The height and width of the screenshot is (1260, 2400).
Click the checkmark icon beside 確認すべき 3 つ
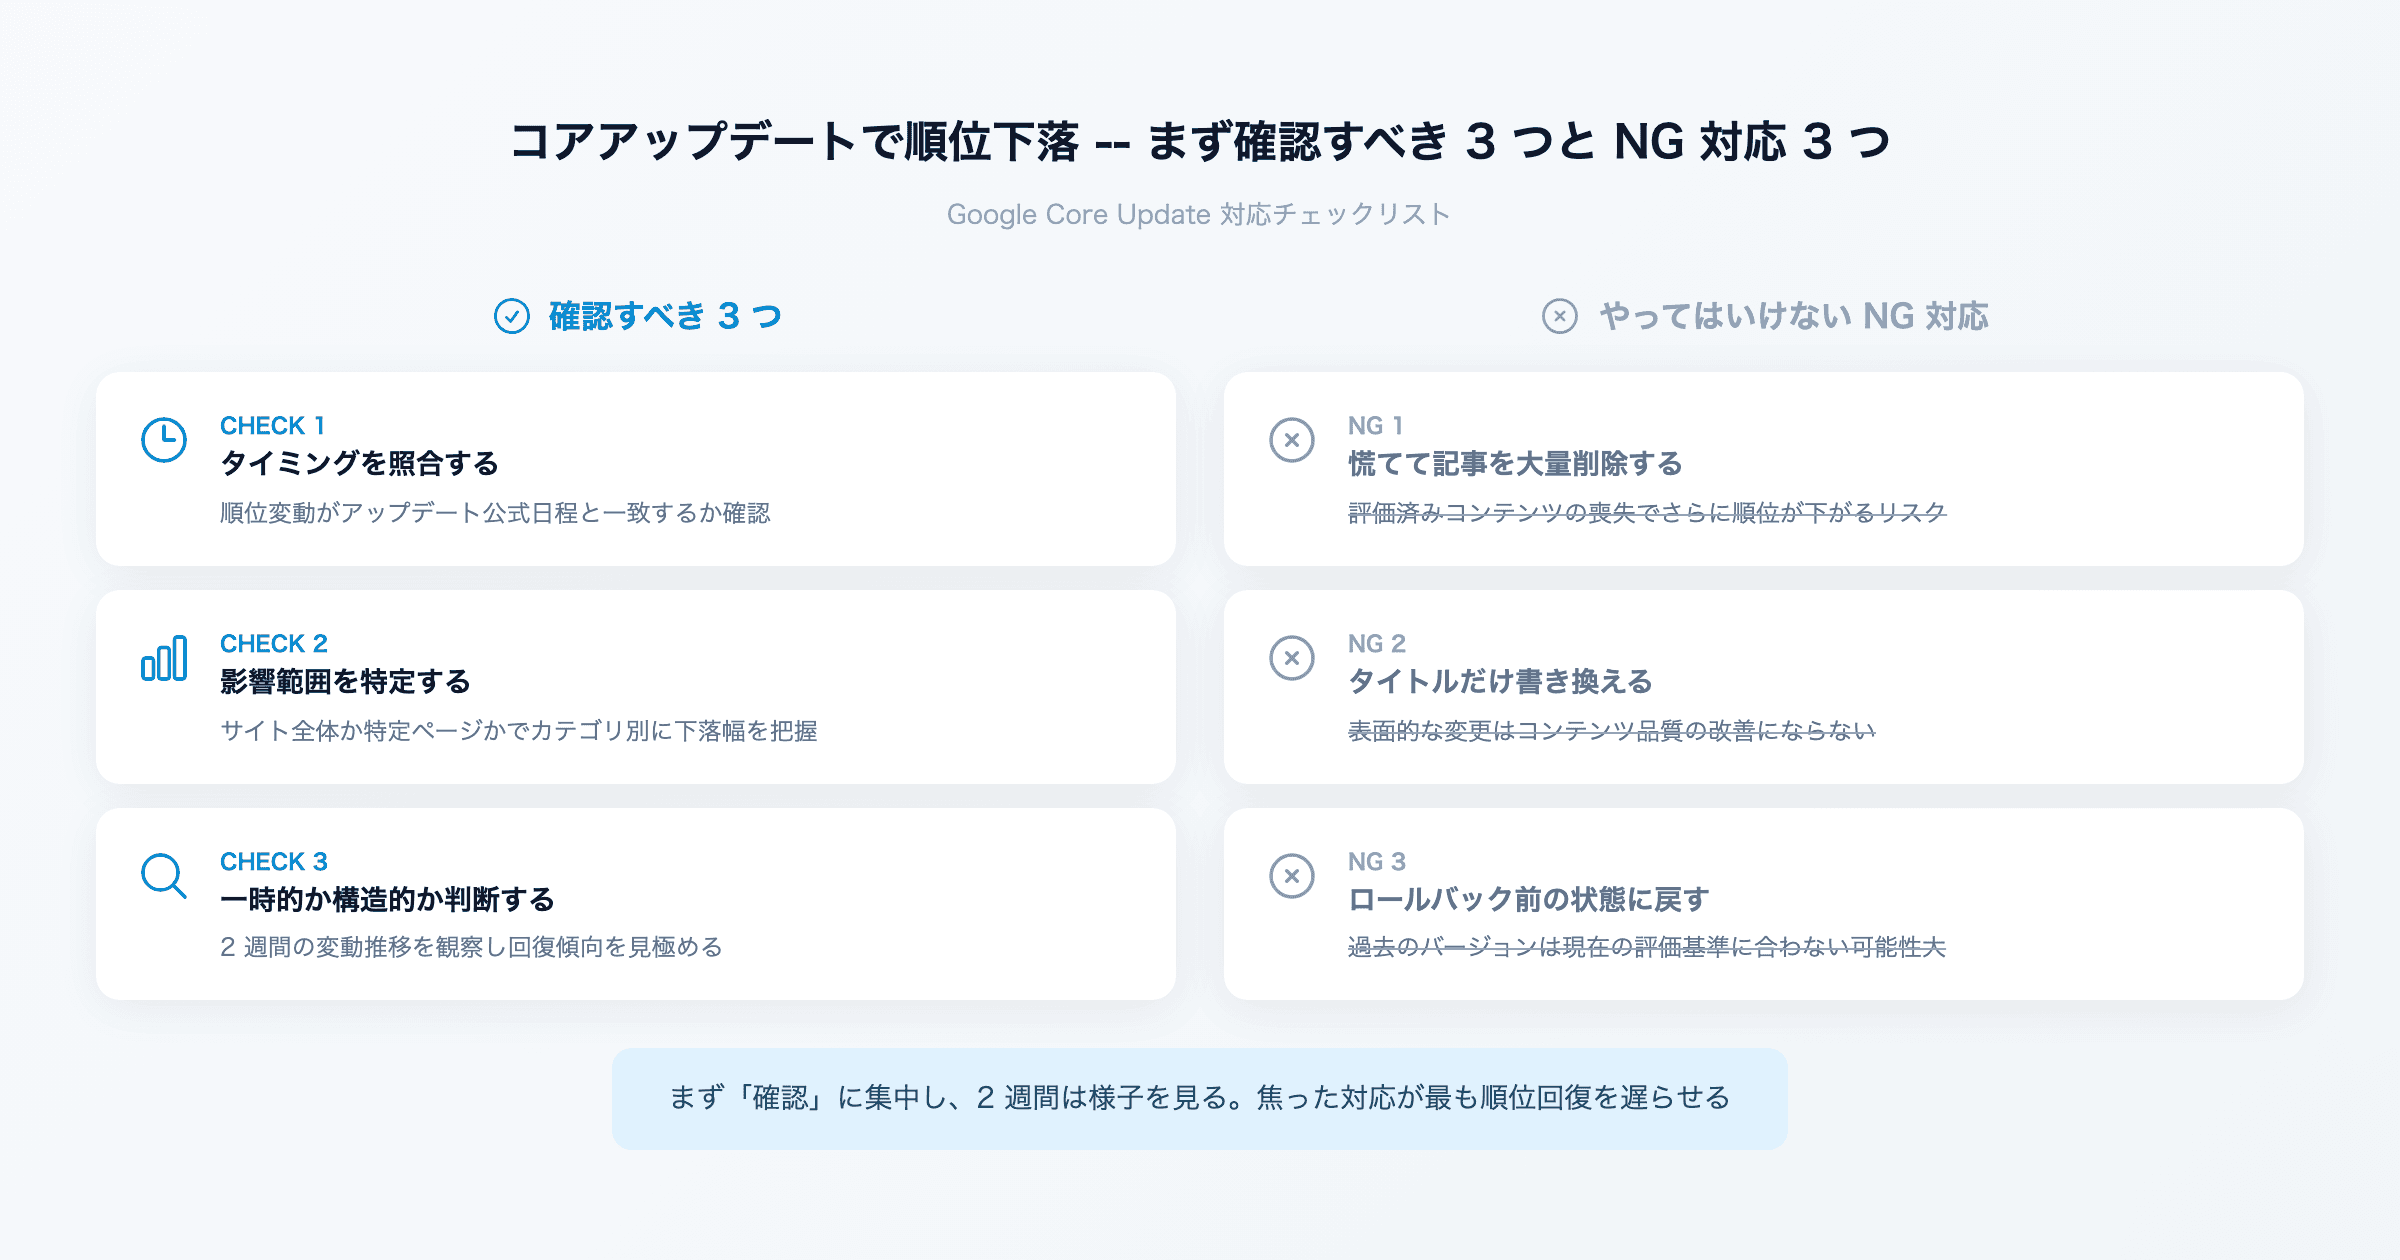[510, 316]
